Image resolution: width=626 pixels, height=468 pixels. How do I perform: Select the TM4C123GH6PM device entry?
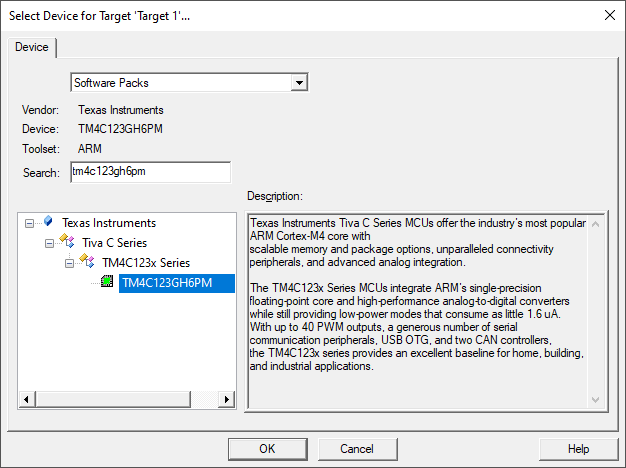(176, 283)
